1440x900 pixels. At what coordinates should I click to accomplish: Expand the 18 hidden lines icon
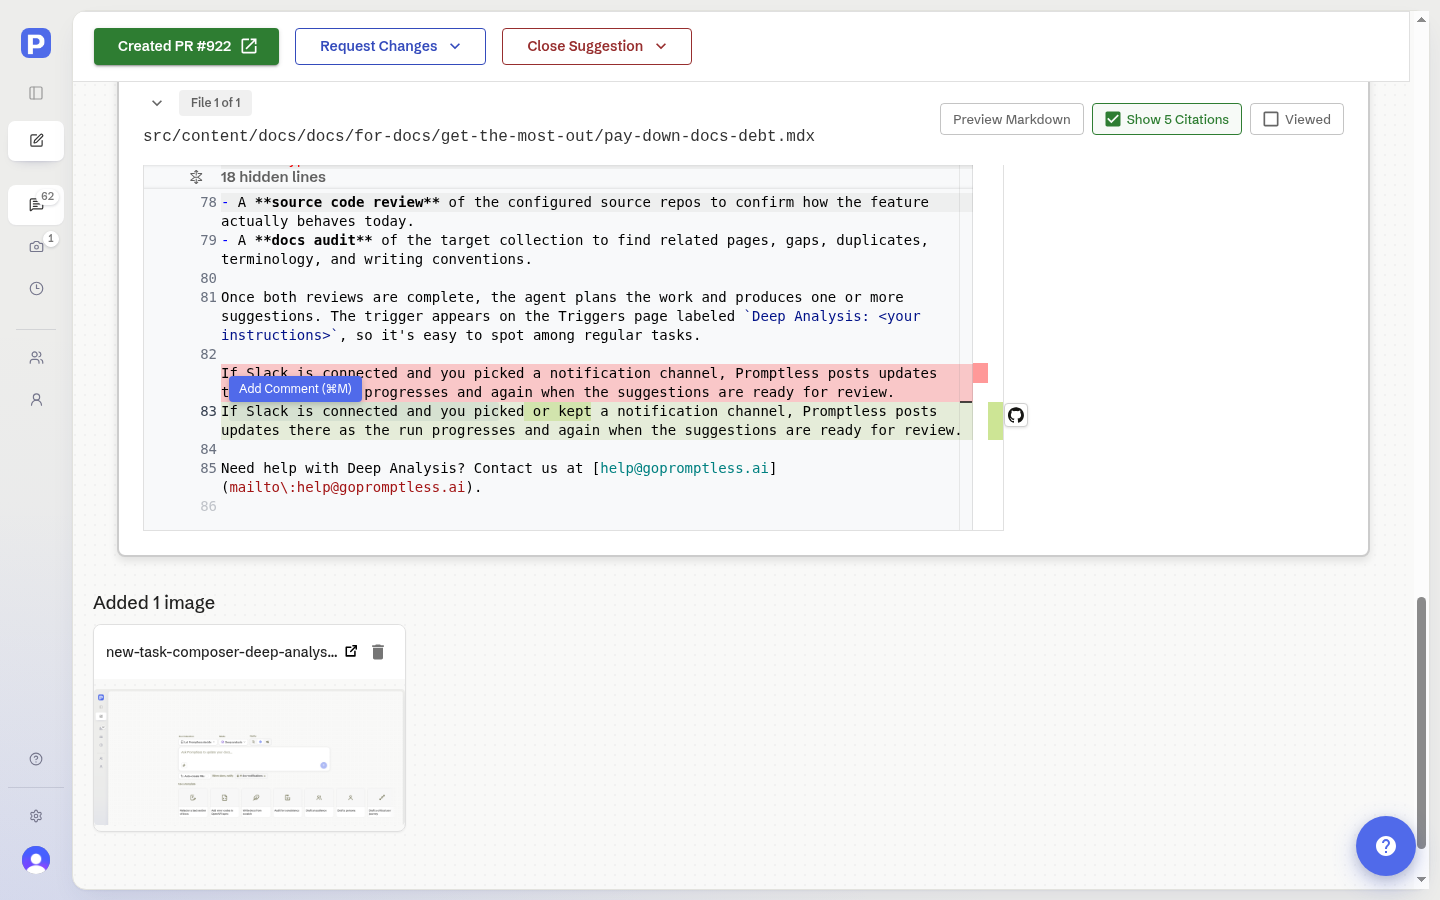(x=196, y=177)
